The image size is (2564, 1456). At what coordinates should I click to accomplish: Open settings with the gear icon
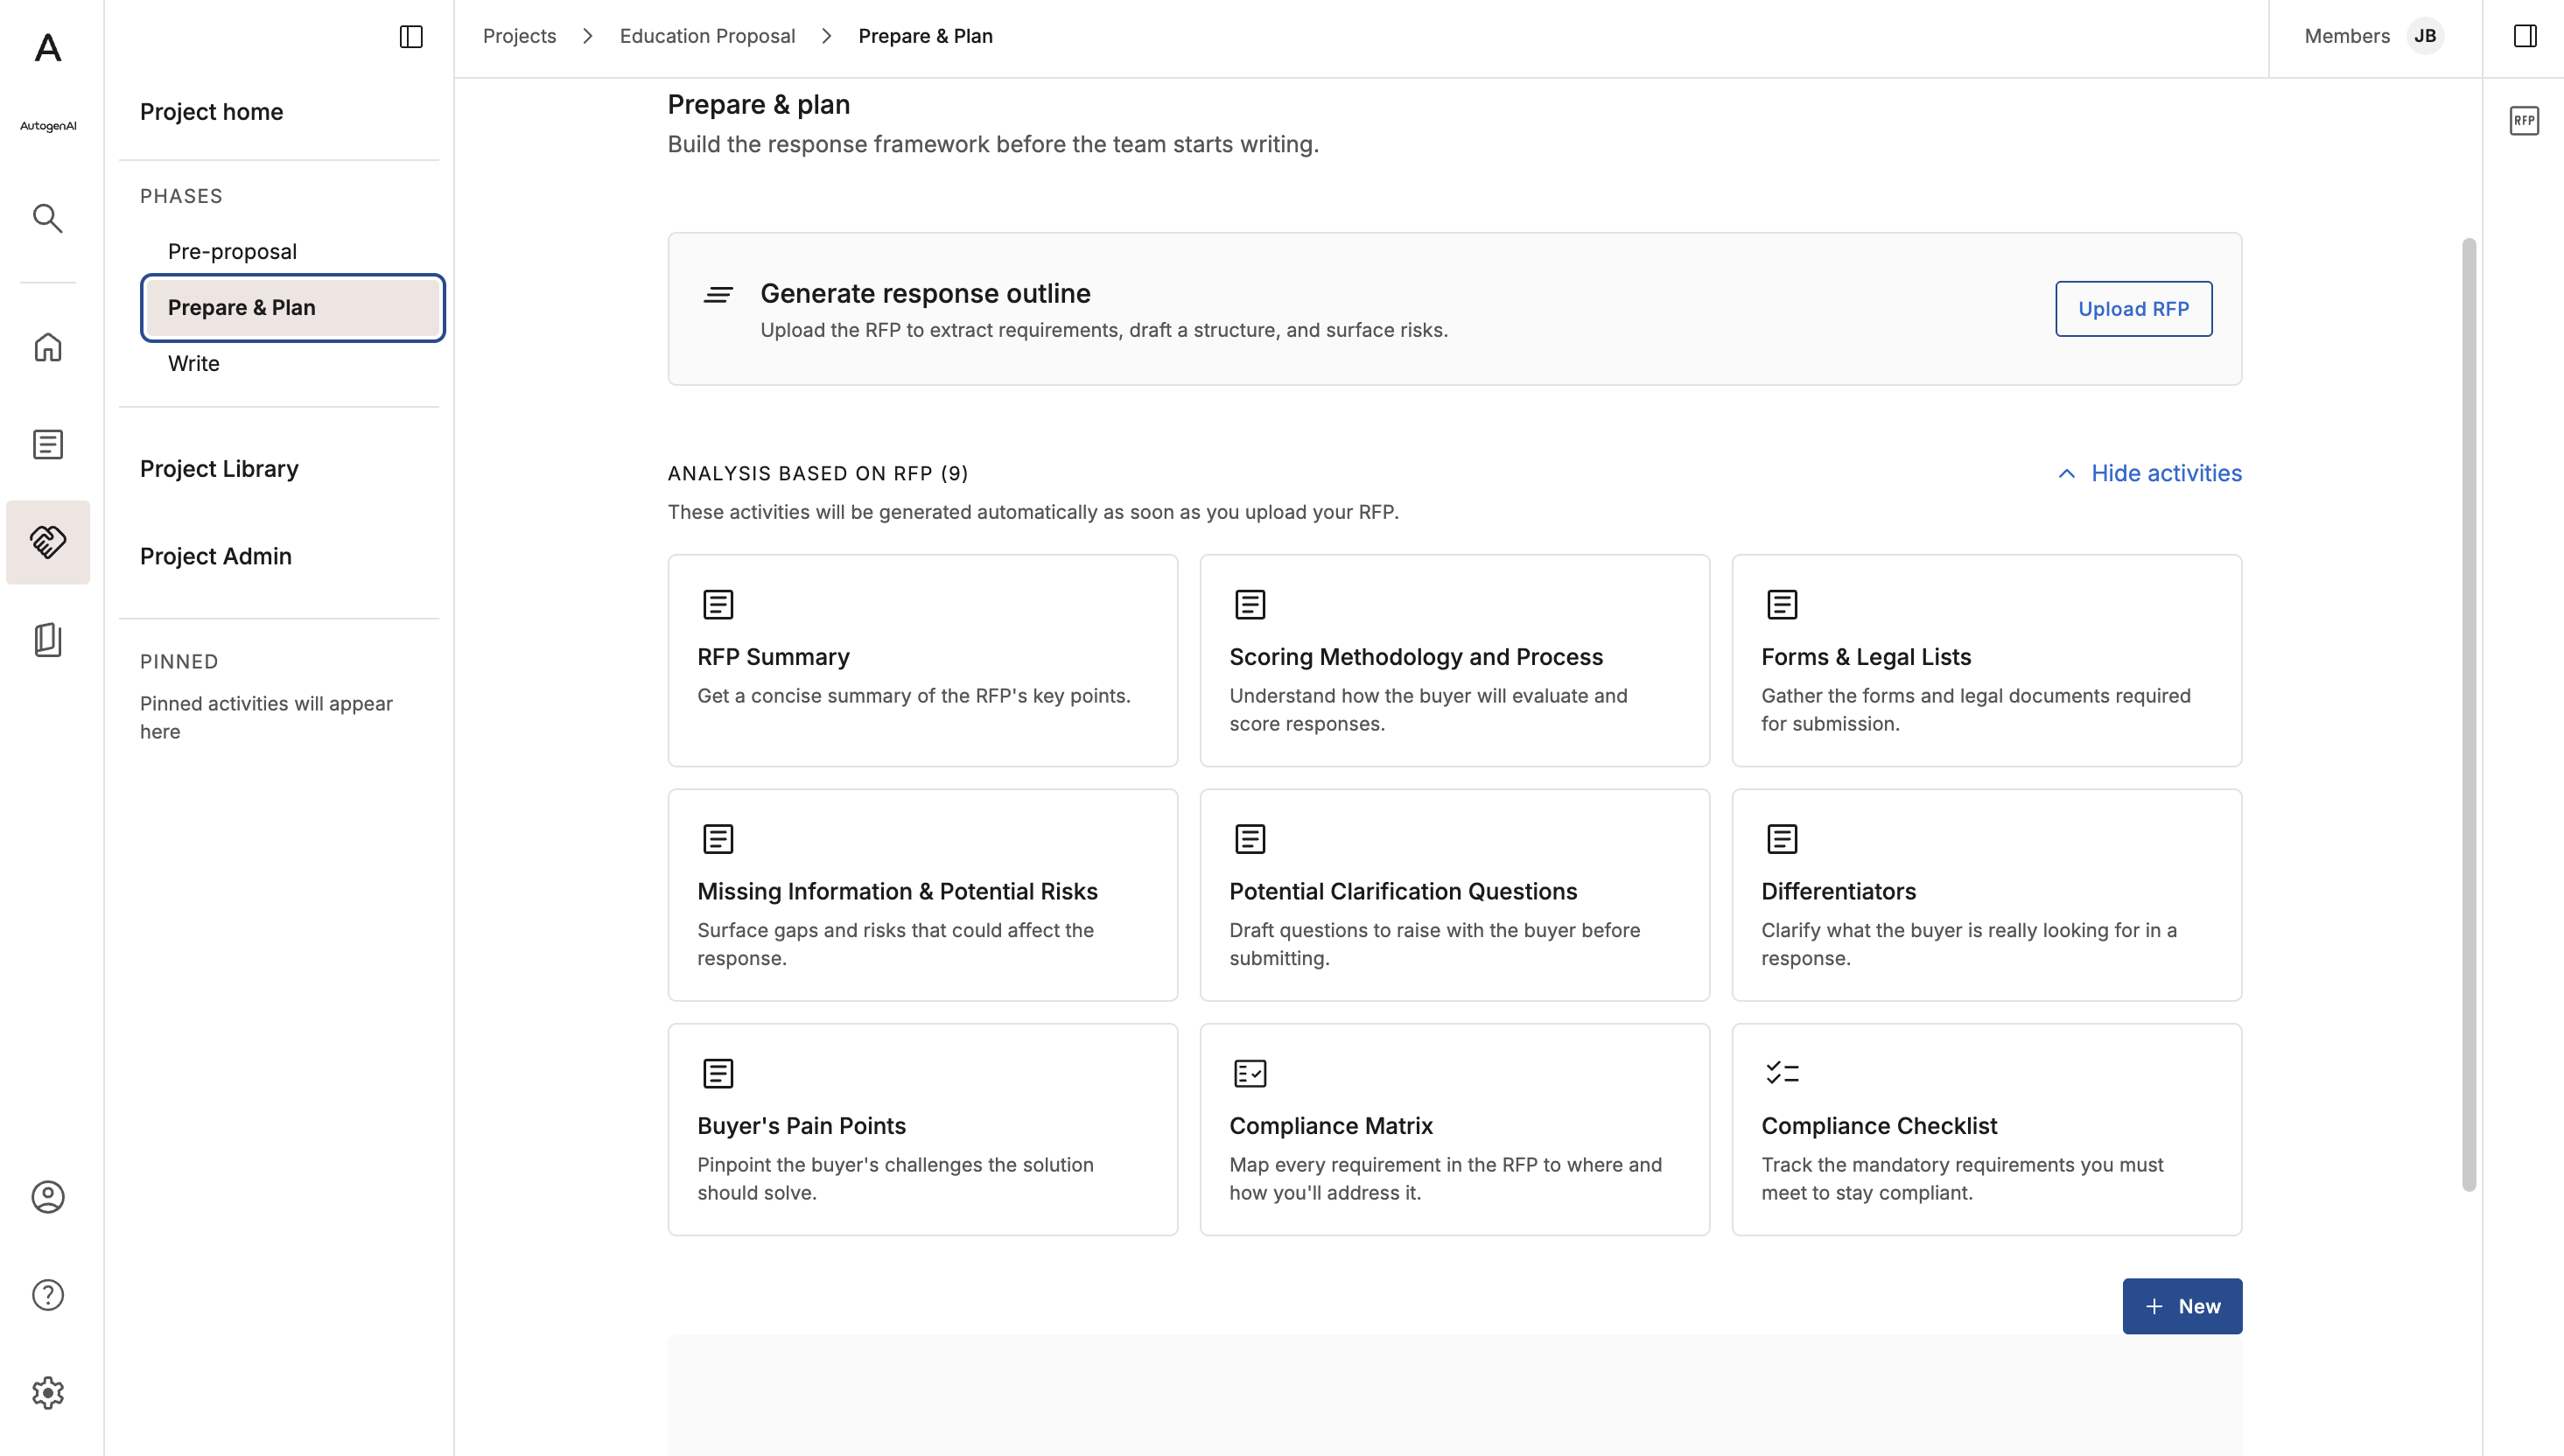pos(48,1393)
